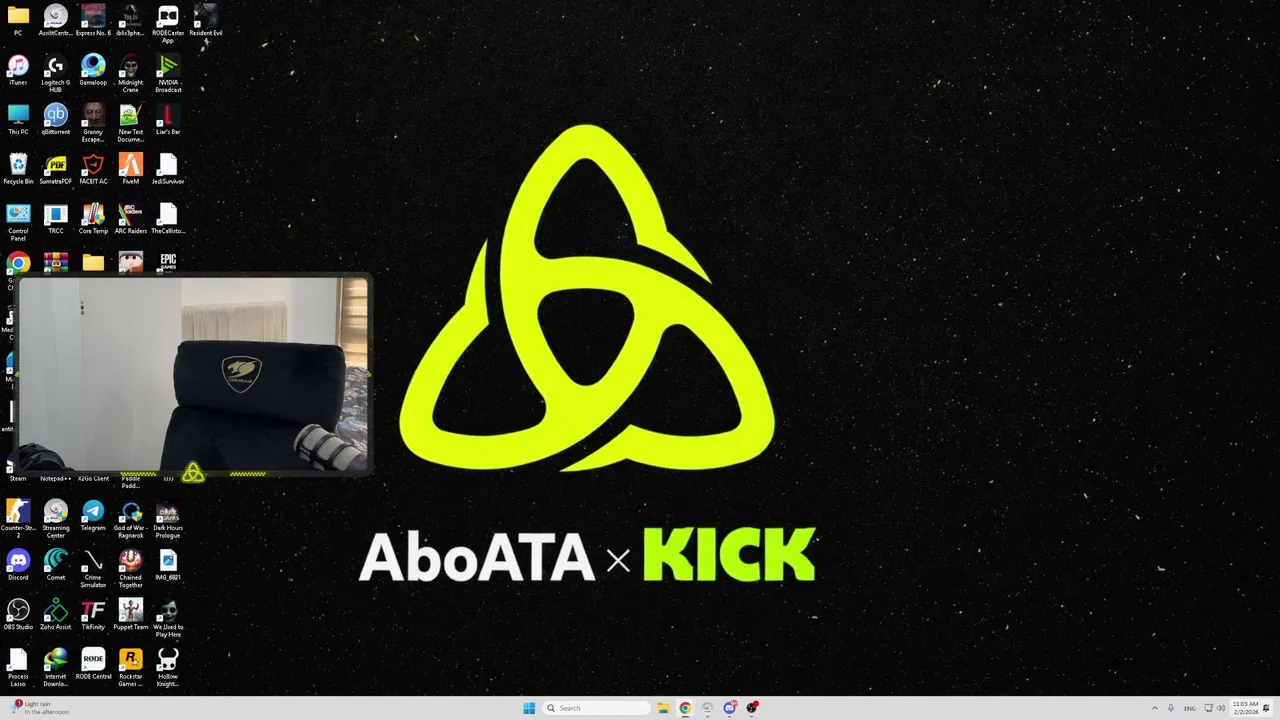Open TikFinity desktop shortcut
Image resolution: width=1280 pixels, height=720 pixels.
click(93, 614)
